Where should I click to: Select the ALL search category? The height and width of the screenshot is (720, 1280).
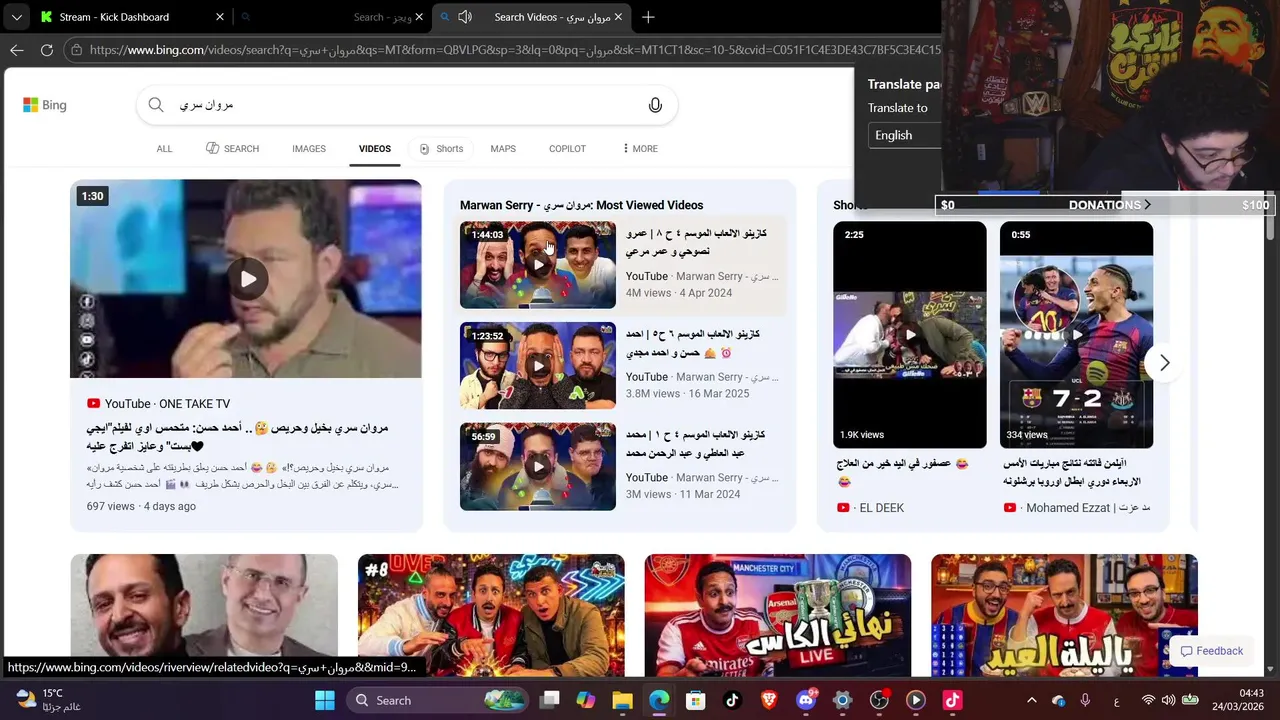164,149
